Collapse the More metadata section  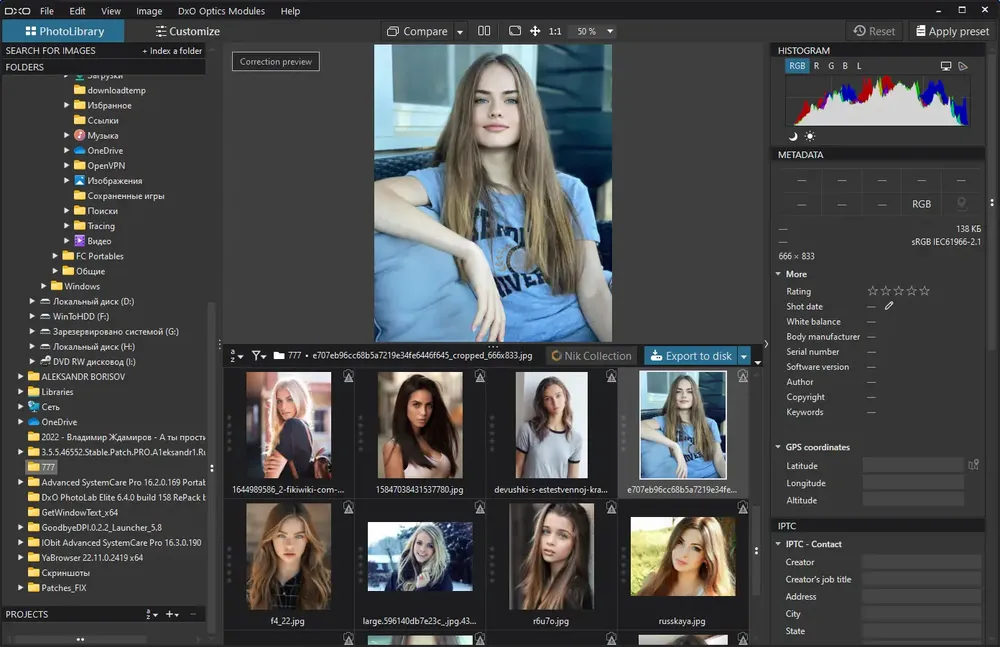coord(779,274)
